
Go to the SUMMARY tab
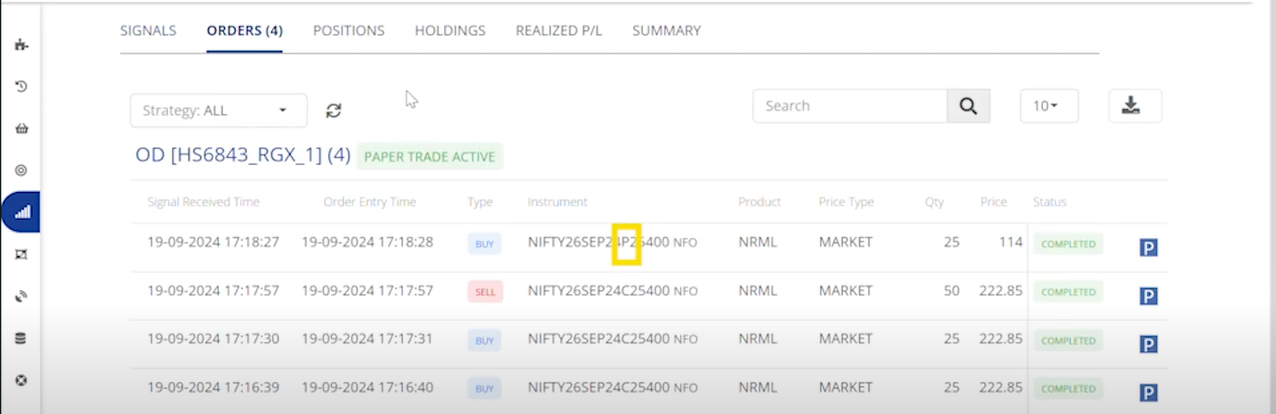[x=666, y=31]
